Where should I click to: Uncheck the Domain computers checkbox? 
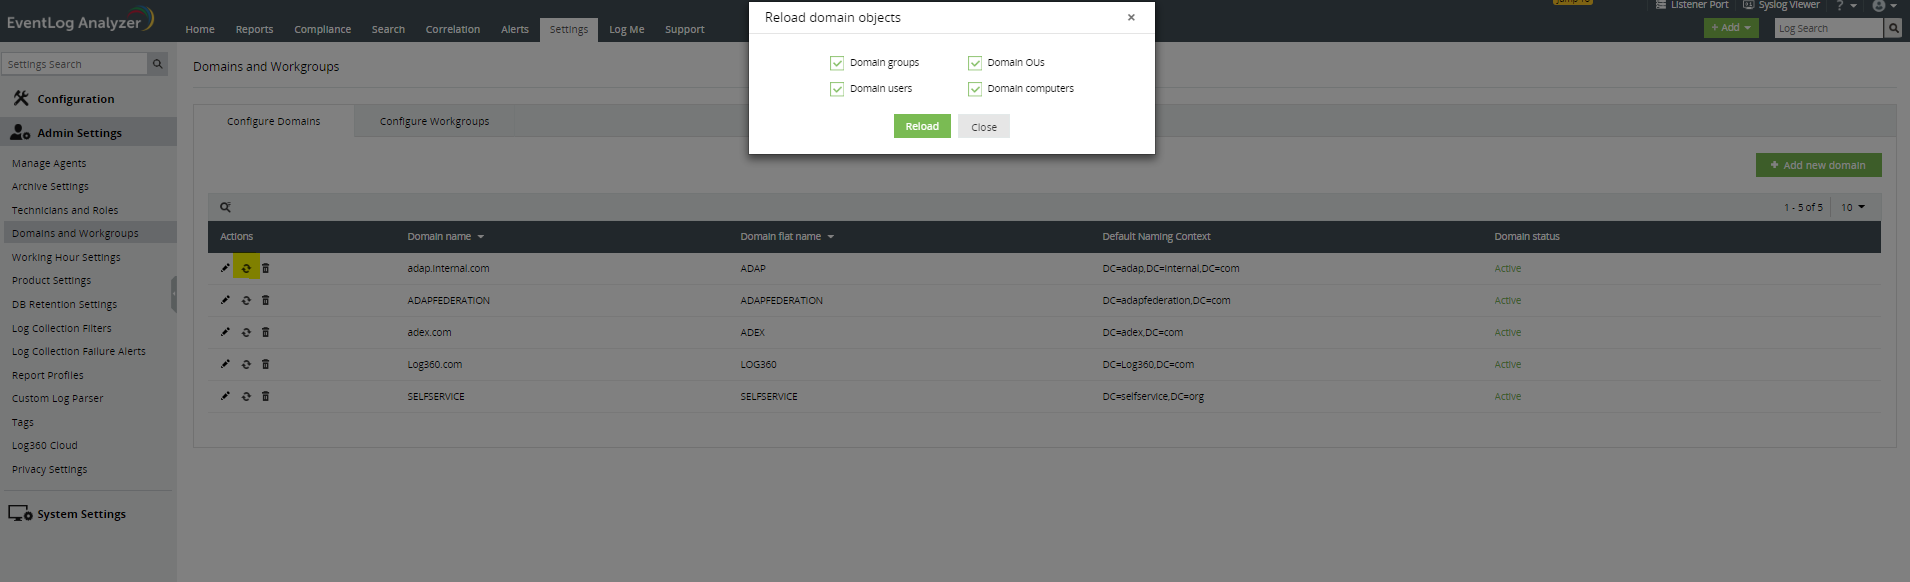(975, 89)
